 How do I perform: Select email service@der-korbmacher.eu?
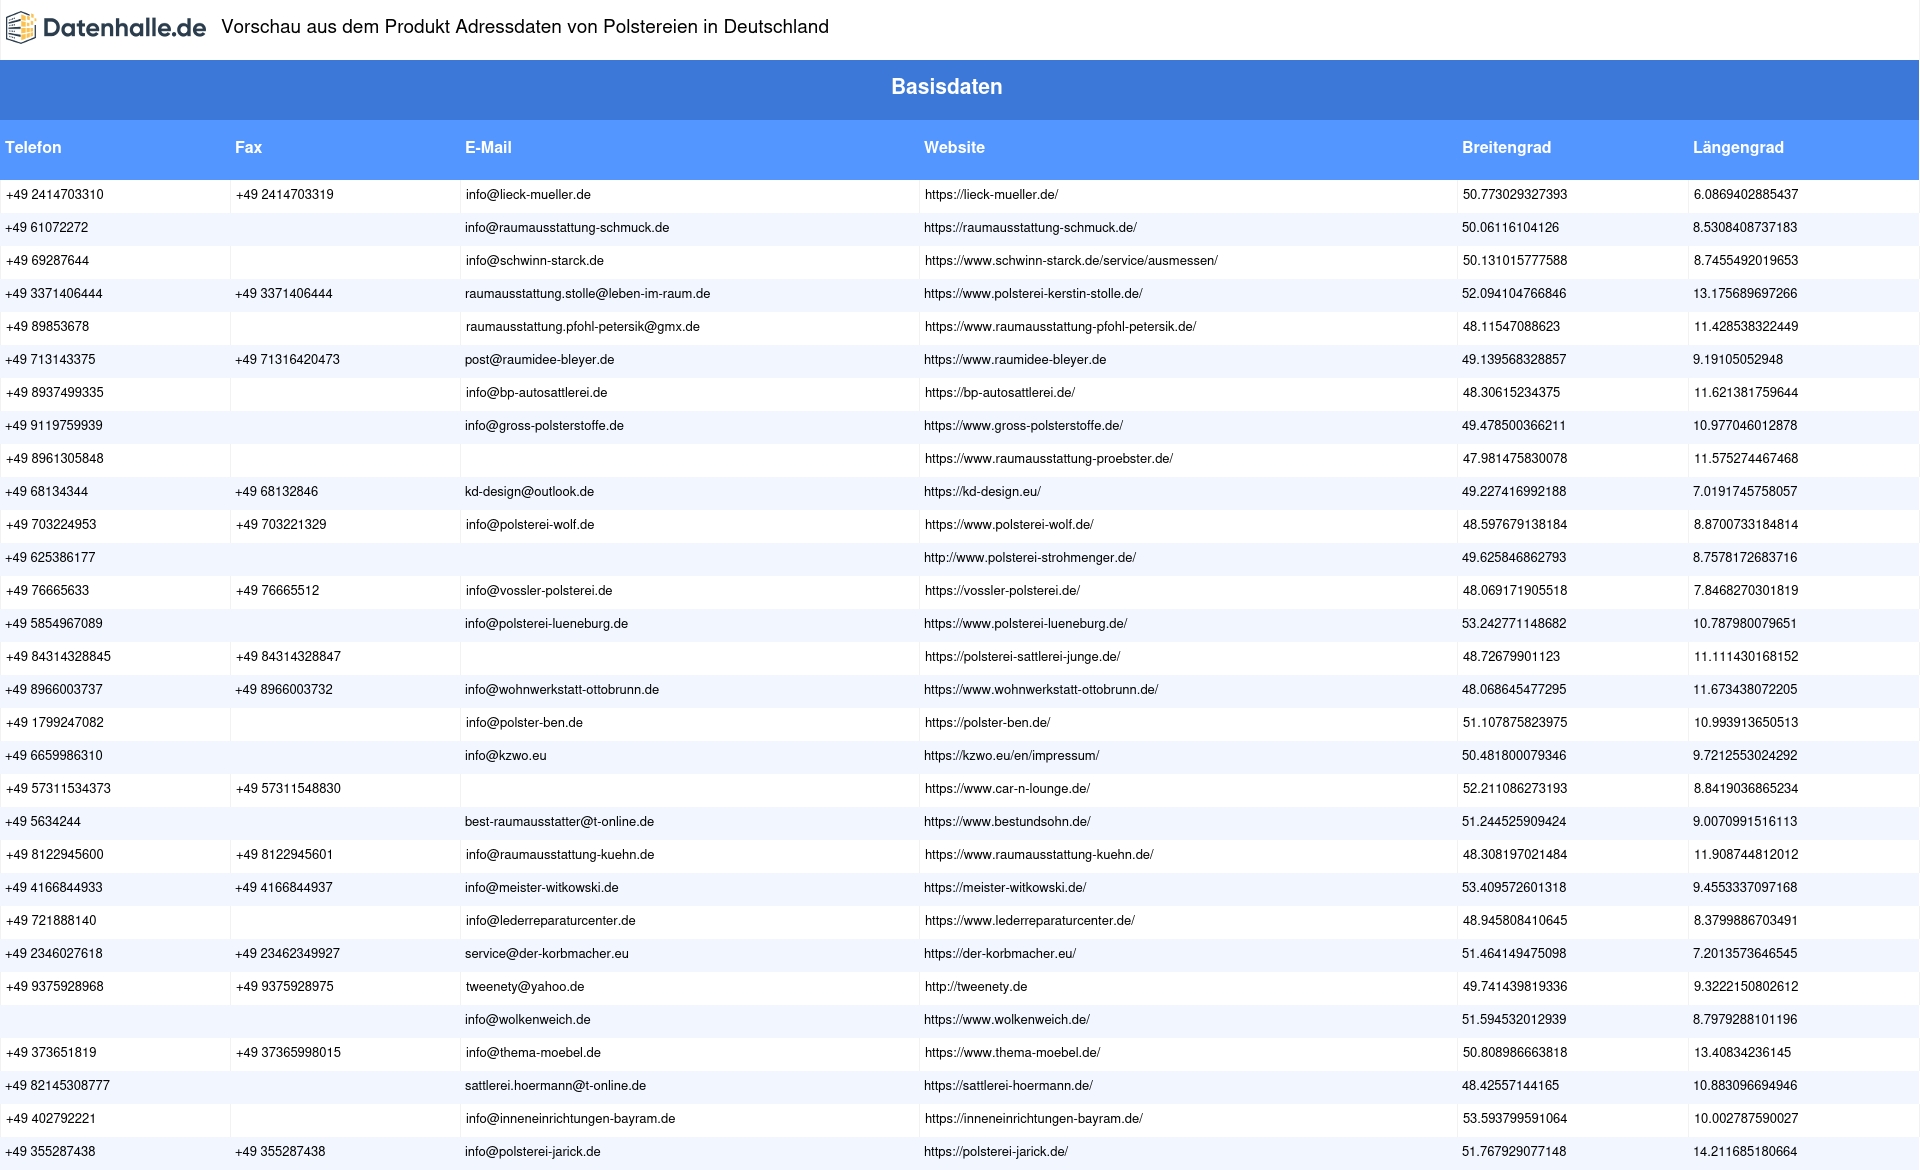[x=547, y=954]
